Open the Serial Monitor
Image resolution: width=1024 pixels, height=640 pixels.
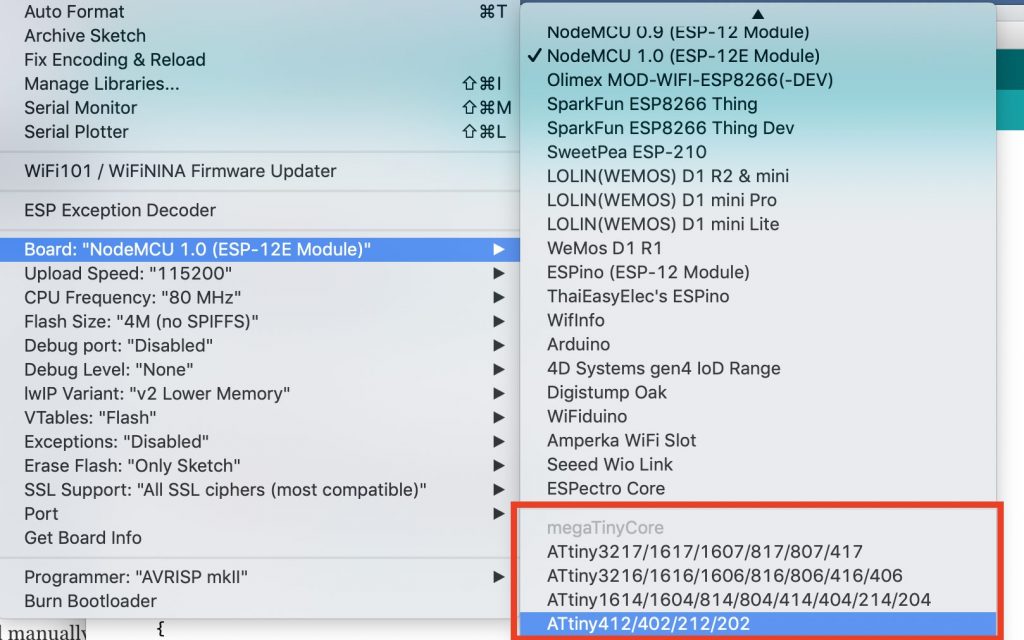(x=80, y=107)
